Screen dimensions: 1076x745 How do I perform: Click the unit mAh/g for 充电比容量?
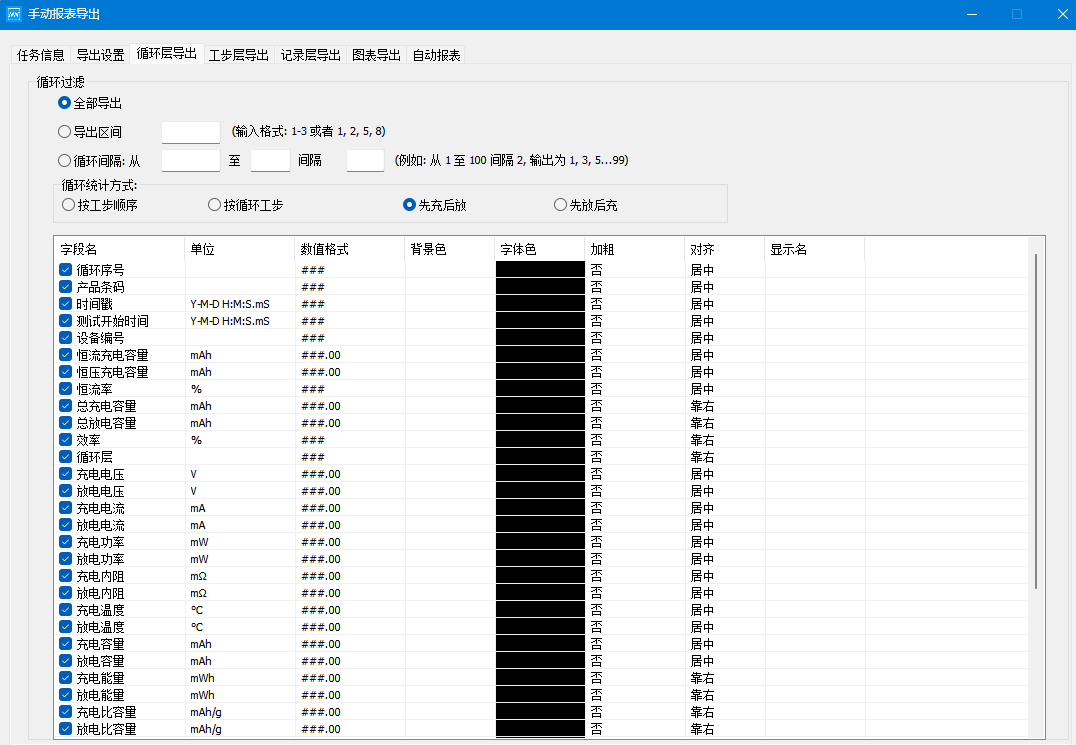pyautogui.click(x=206, y=711)
